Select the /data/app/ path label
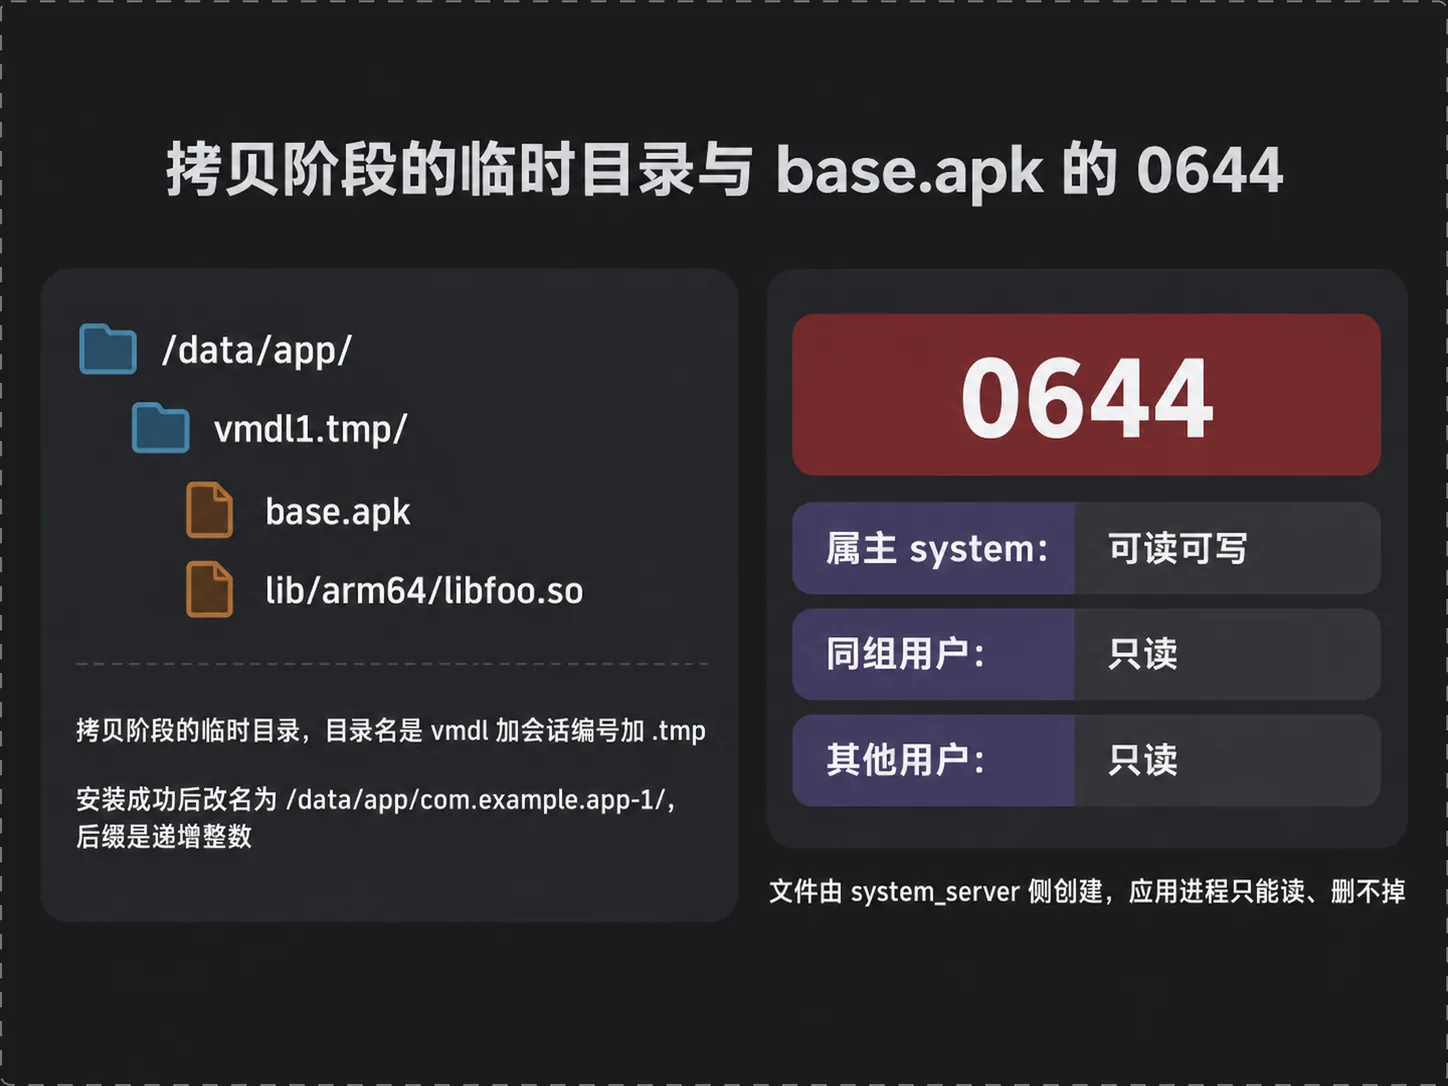1448x1086 pixels. pyautogui.click(x=257, y=350)
